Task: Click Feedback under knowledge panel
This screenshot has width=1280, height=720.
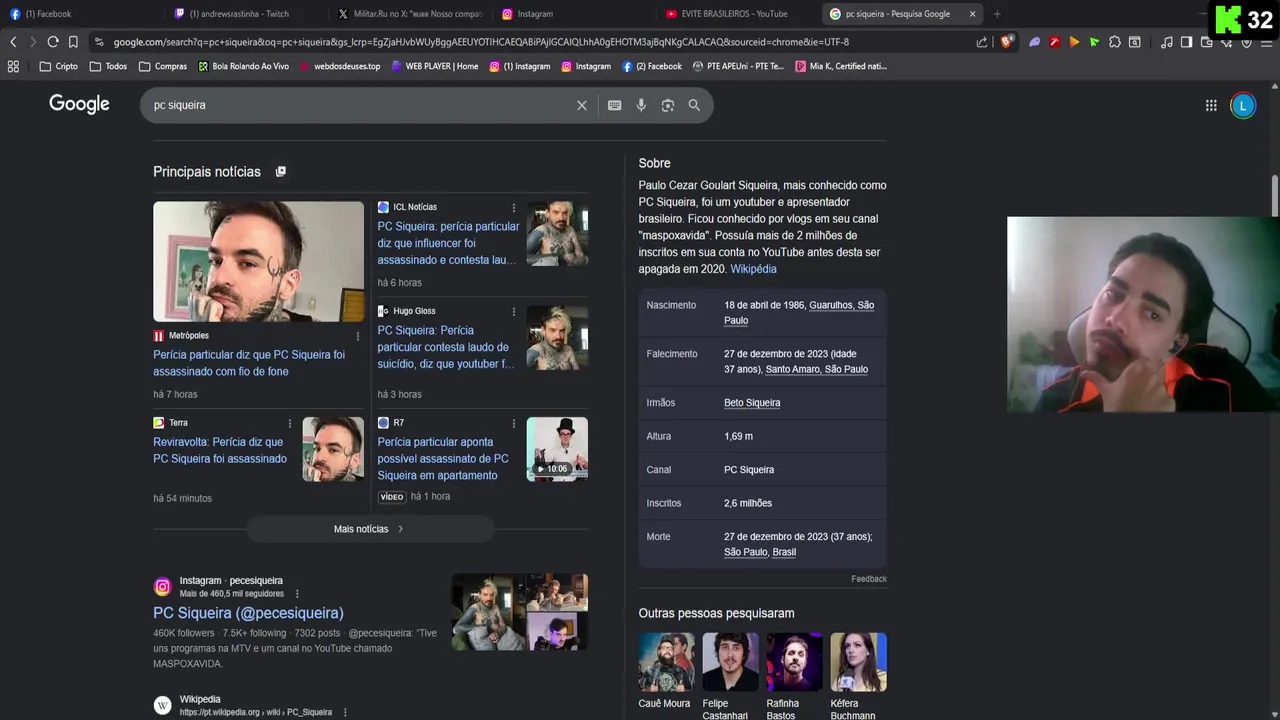Action: click(869, 579)
